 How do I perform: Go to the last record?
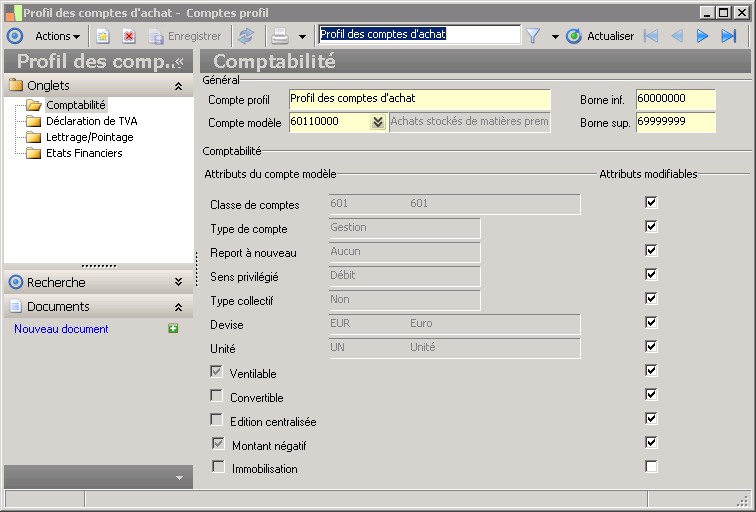[x=729, y=36]
